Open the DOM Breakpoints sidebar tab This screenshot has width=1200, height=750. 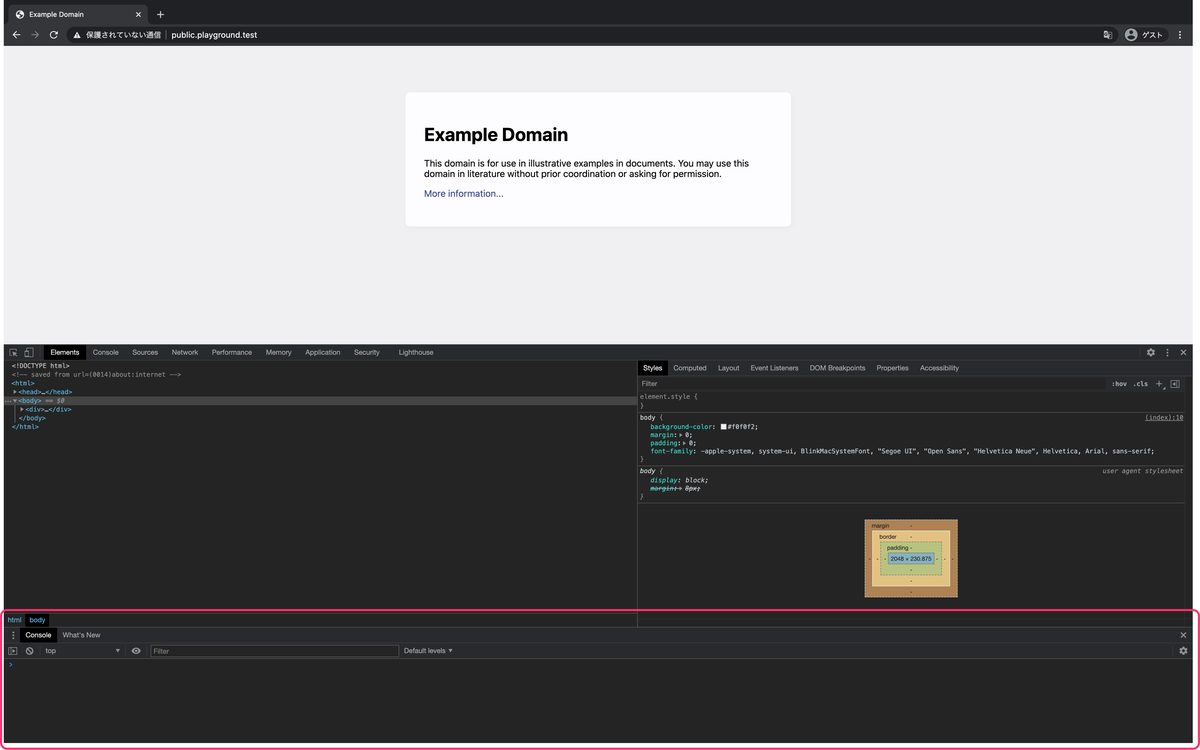coord(838,368)
